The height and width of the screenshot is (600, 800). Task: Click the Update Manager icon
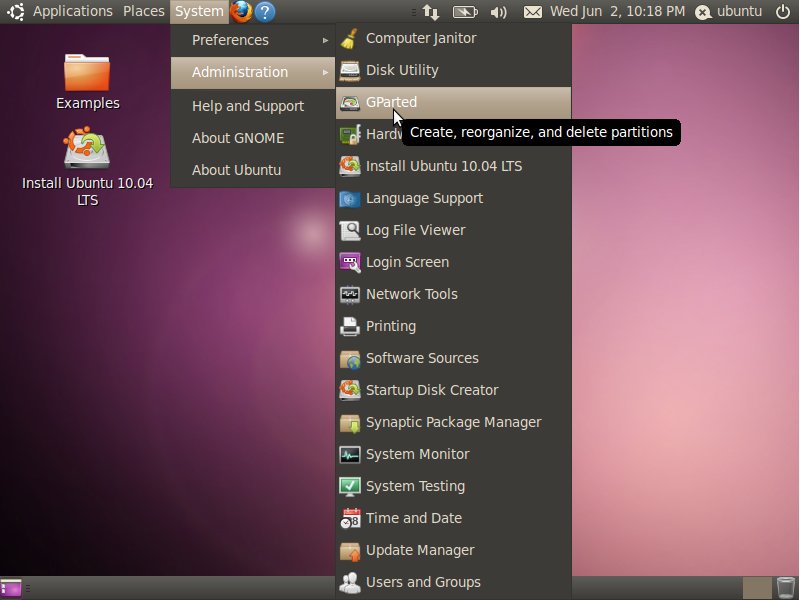(x=349, y=551)
